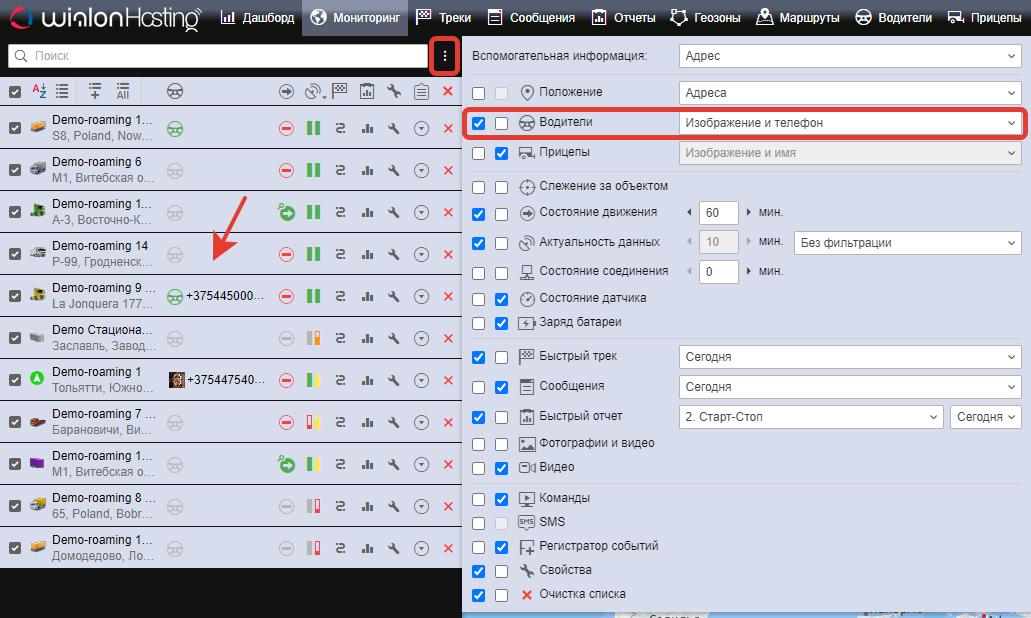Image resolution: width=1031 pixels, height=618 pixels.
Task: Open Положение Адреса dropdown
Action: tap(850, 93)
